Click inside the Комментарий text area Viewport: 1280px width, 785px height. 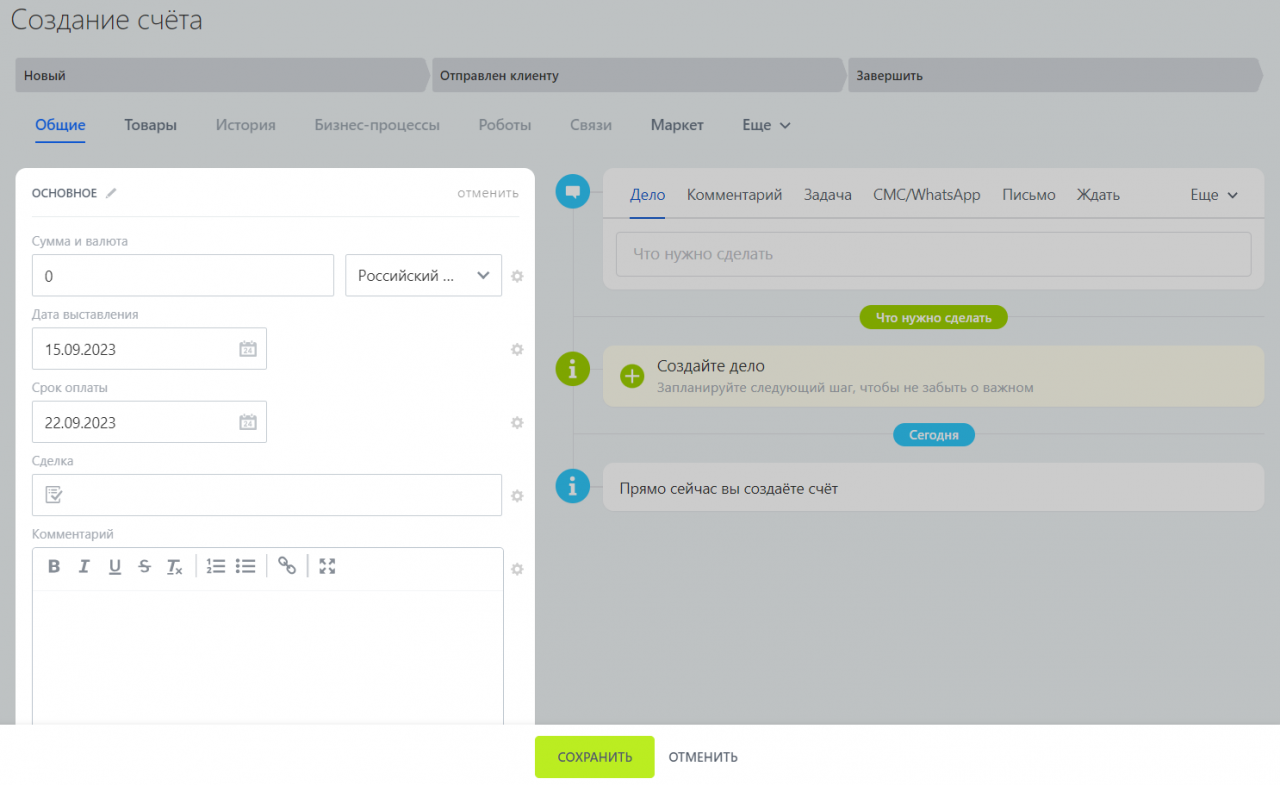click(267, 657)
